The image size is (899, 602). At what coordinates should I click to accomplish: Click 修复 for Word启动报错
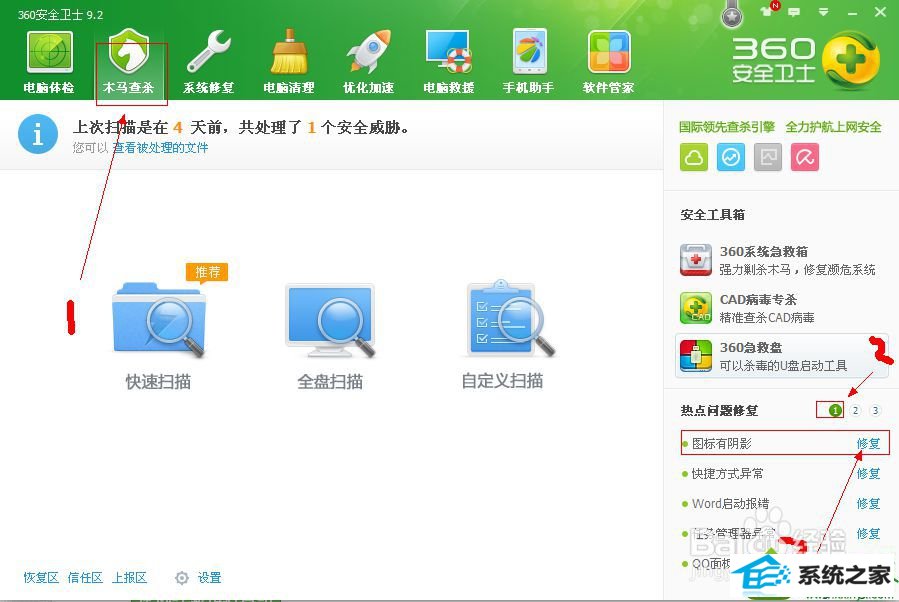pos(868,503)
